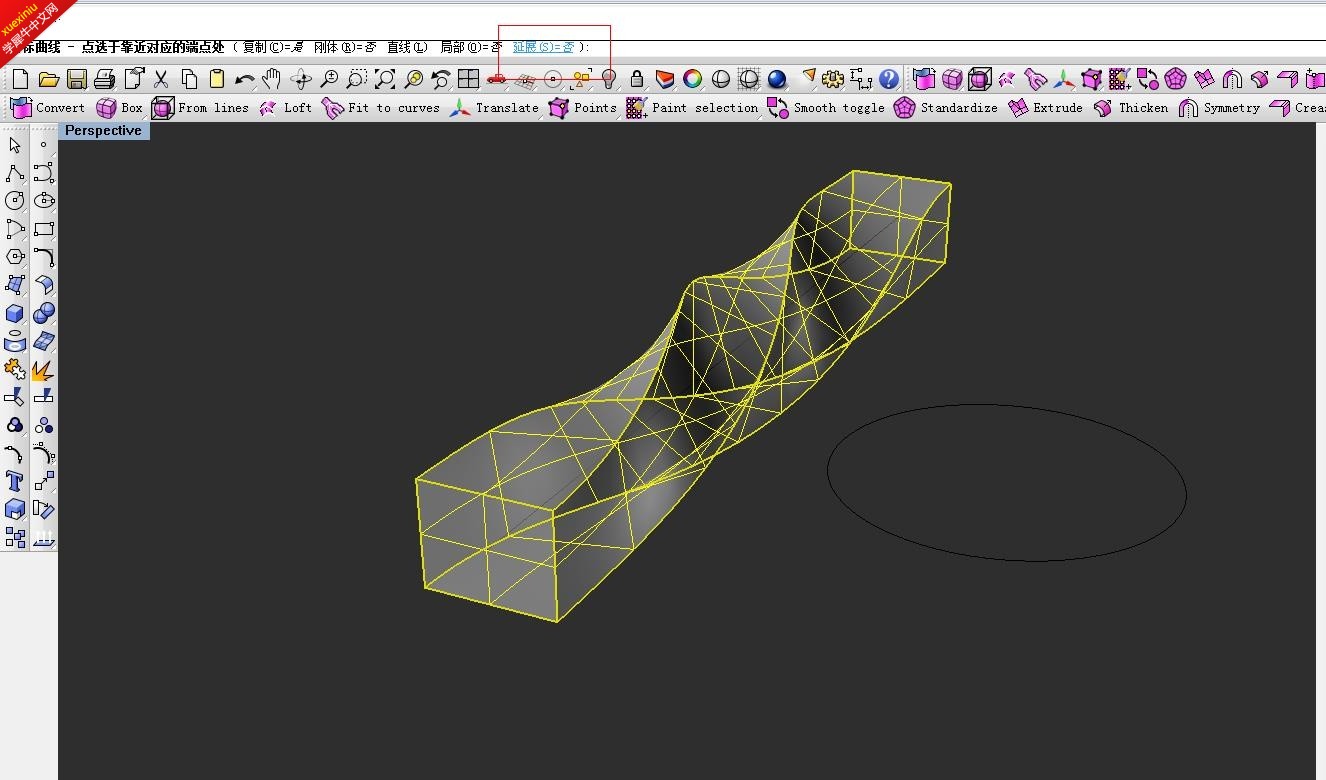Screen dimensions: 1326x780
Task: Select the single Point tool
Action: pos(43,145)
